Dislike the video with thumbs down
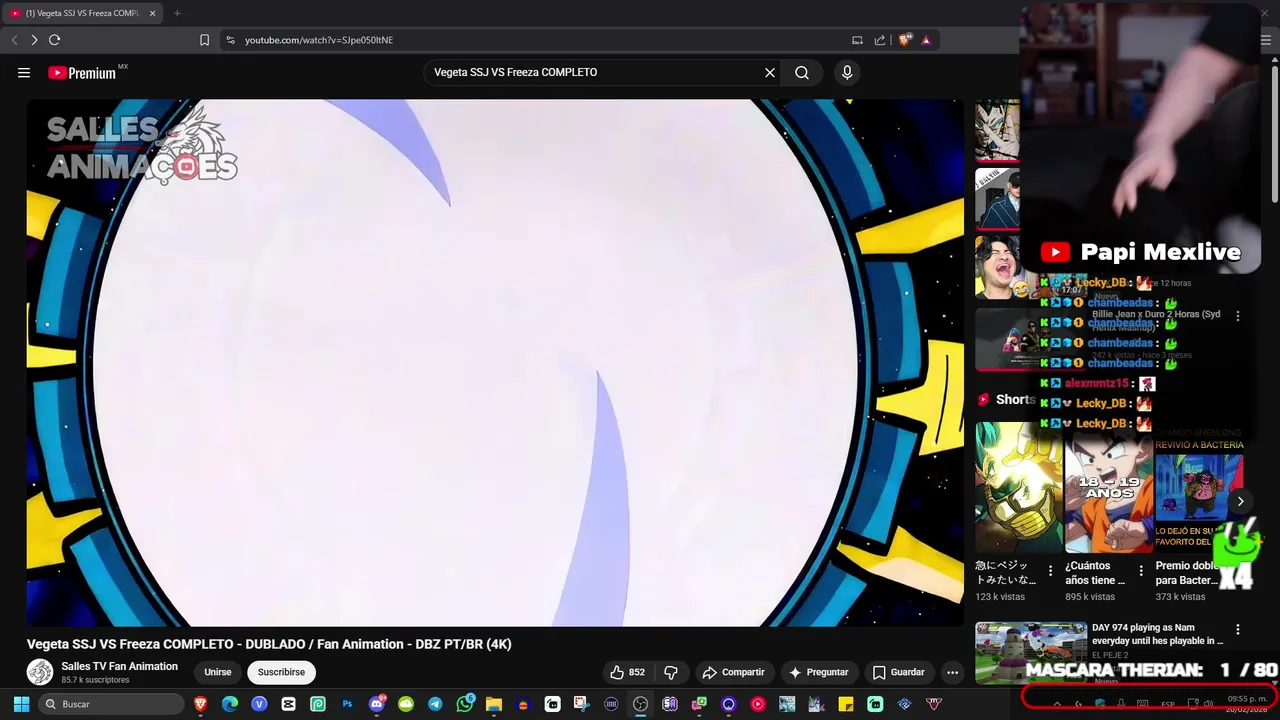 tap(671, 673)
